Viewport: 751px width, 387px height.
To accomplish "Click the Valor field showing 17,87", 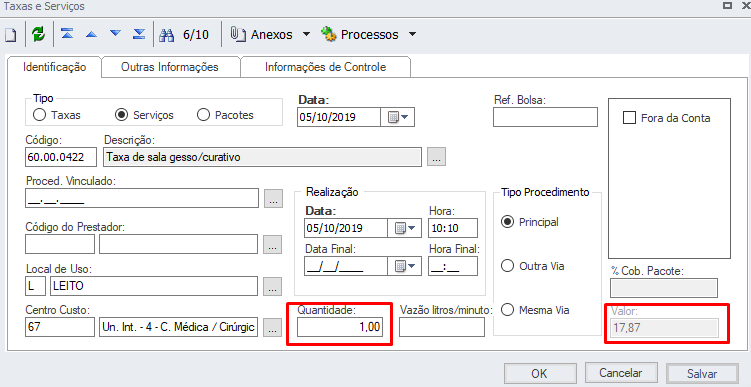I will 664,328.
